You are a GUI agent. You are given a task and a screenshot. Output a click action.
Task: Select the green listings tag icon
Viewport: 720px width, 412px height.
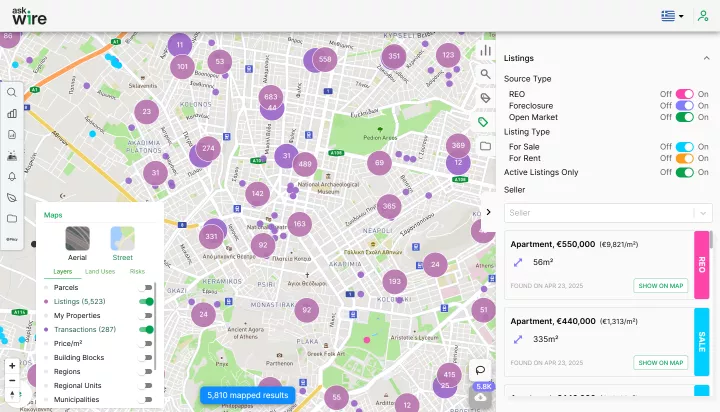click(x=486, y=122)
